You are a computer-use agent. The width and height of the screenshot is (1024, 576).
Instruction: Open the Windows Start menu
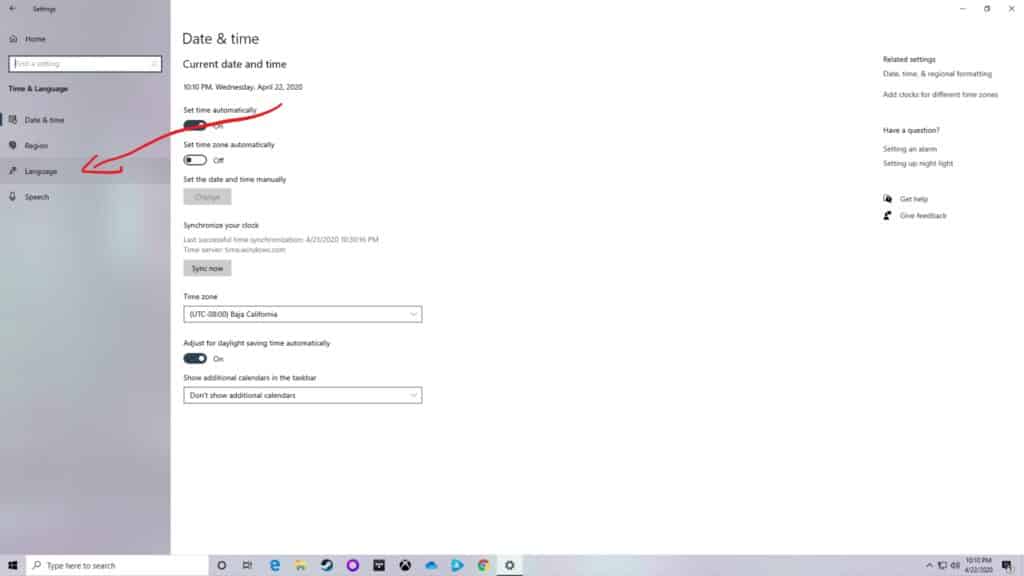coord(11,565)
